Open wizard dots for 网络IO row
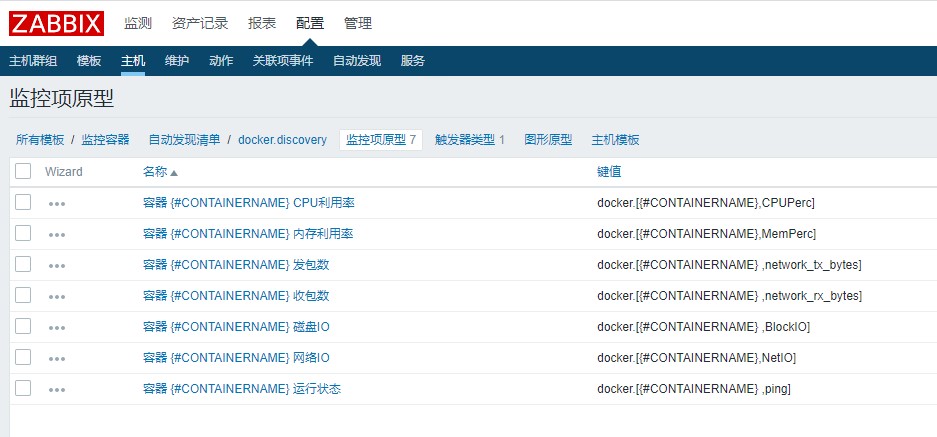This screenshot has width=937, height=437. (57, 359)
